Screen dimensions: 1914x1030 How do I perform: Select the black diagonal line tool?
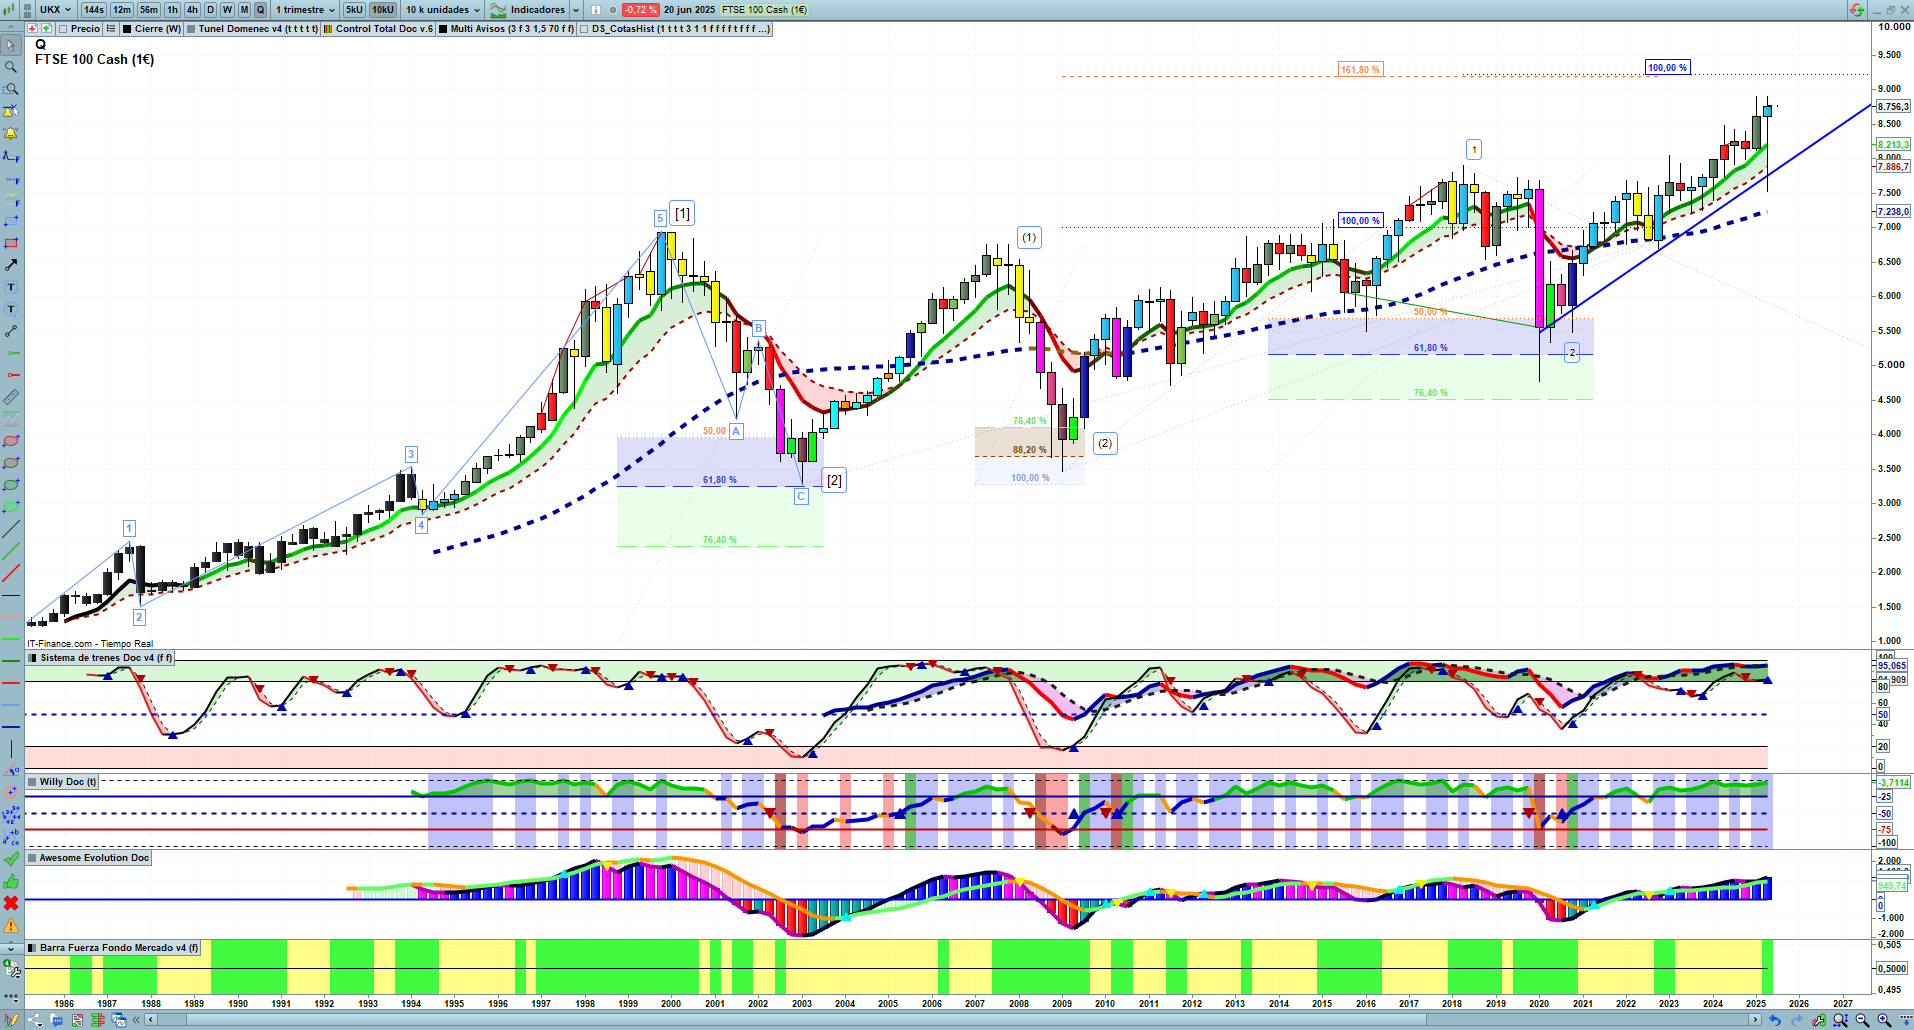pos(11,529)
